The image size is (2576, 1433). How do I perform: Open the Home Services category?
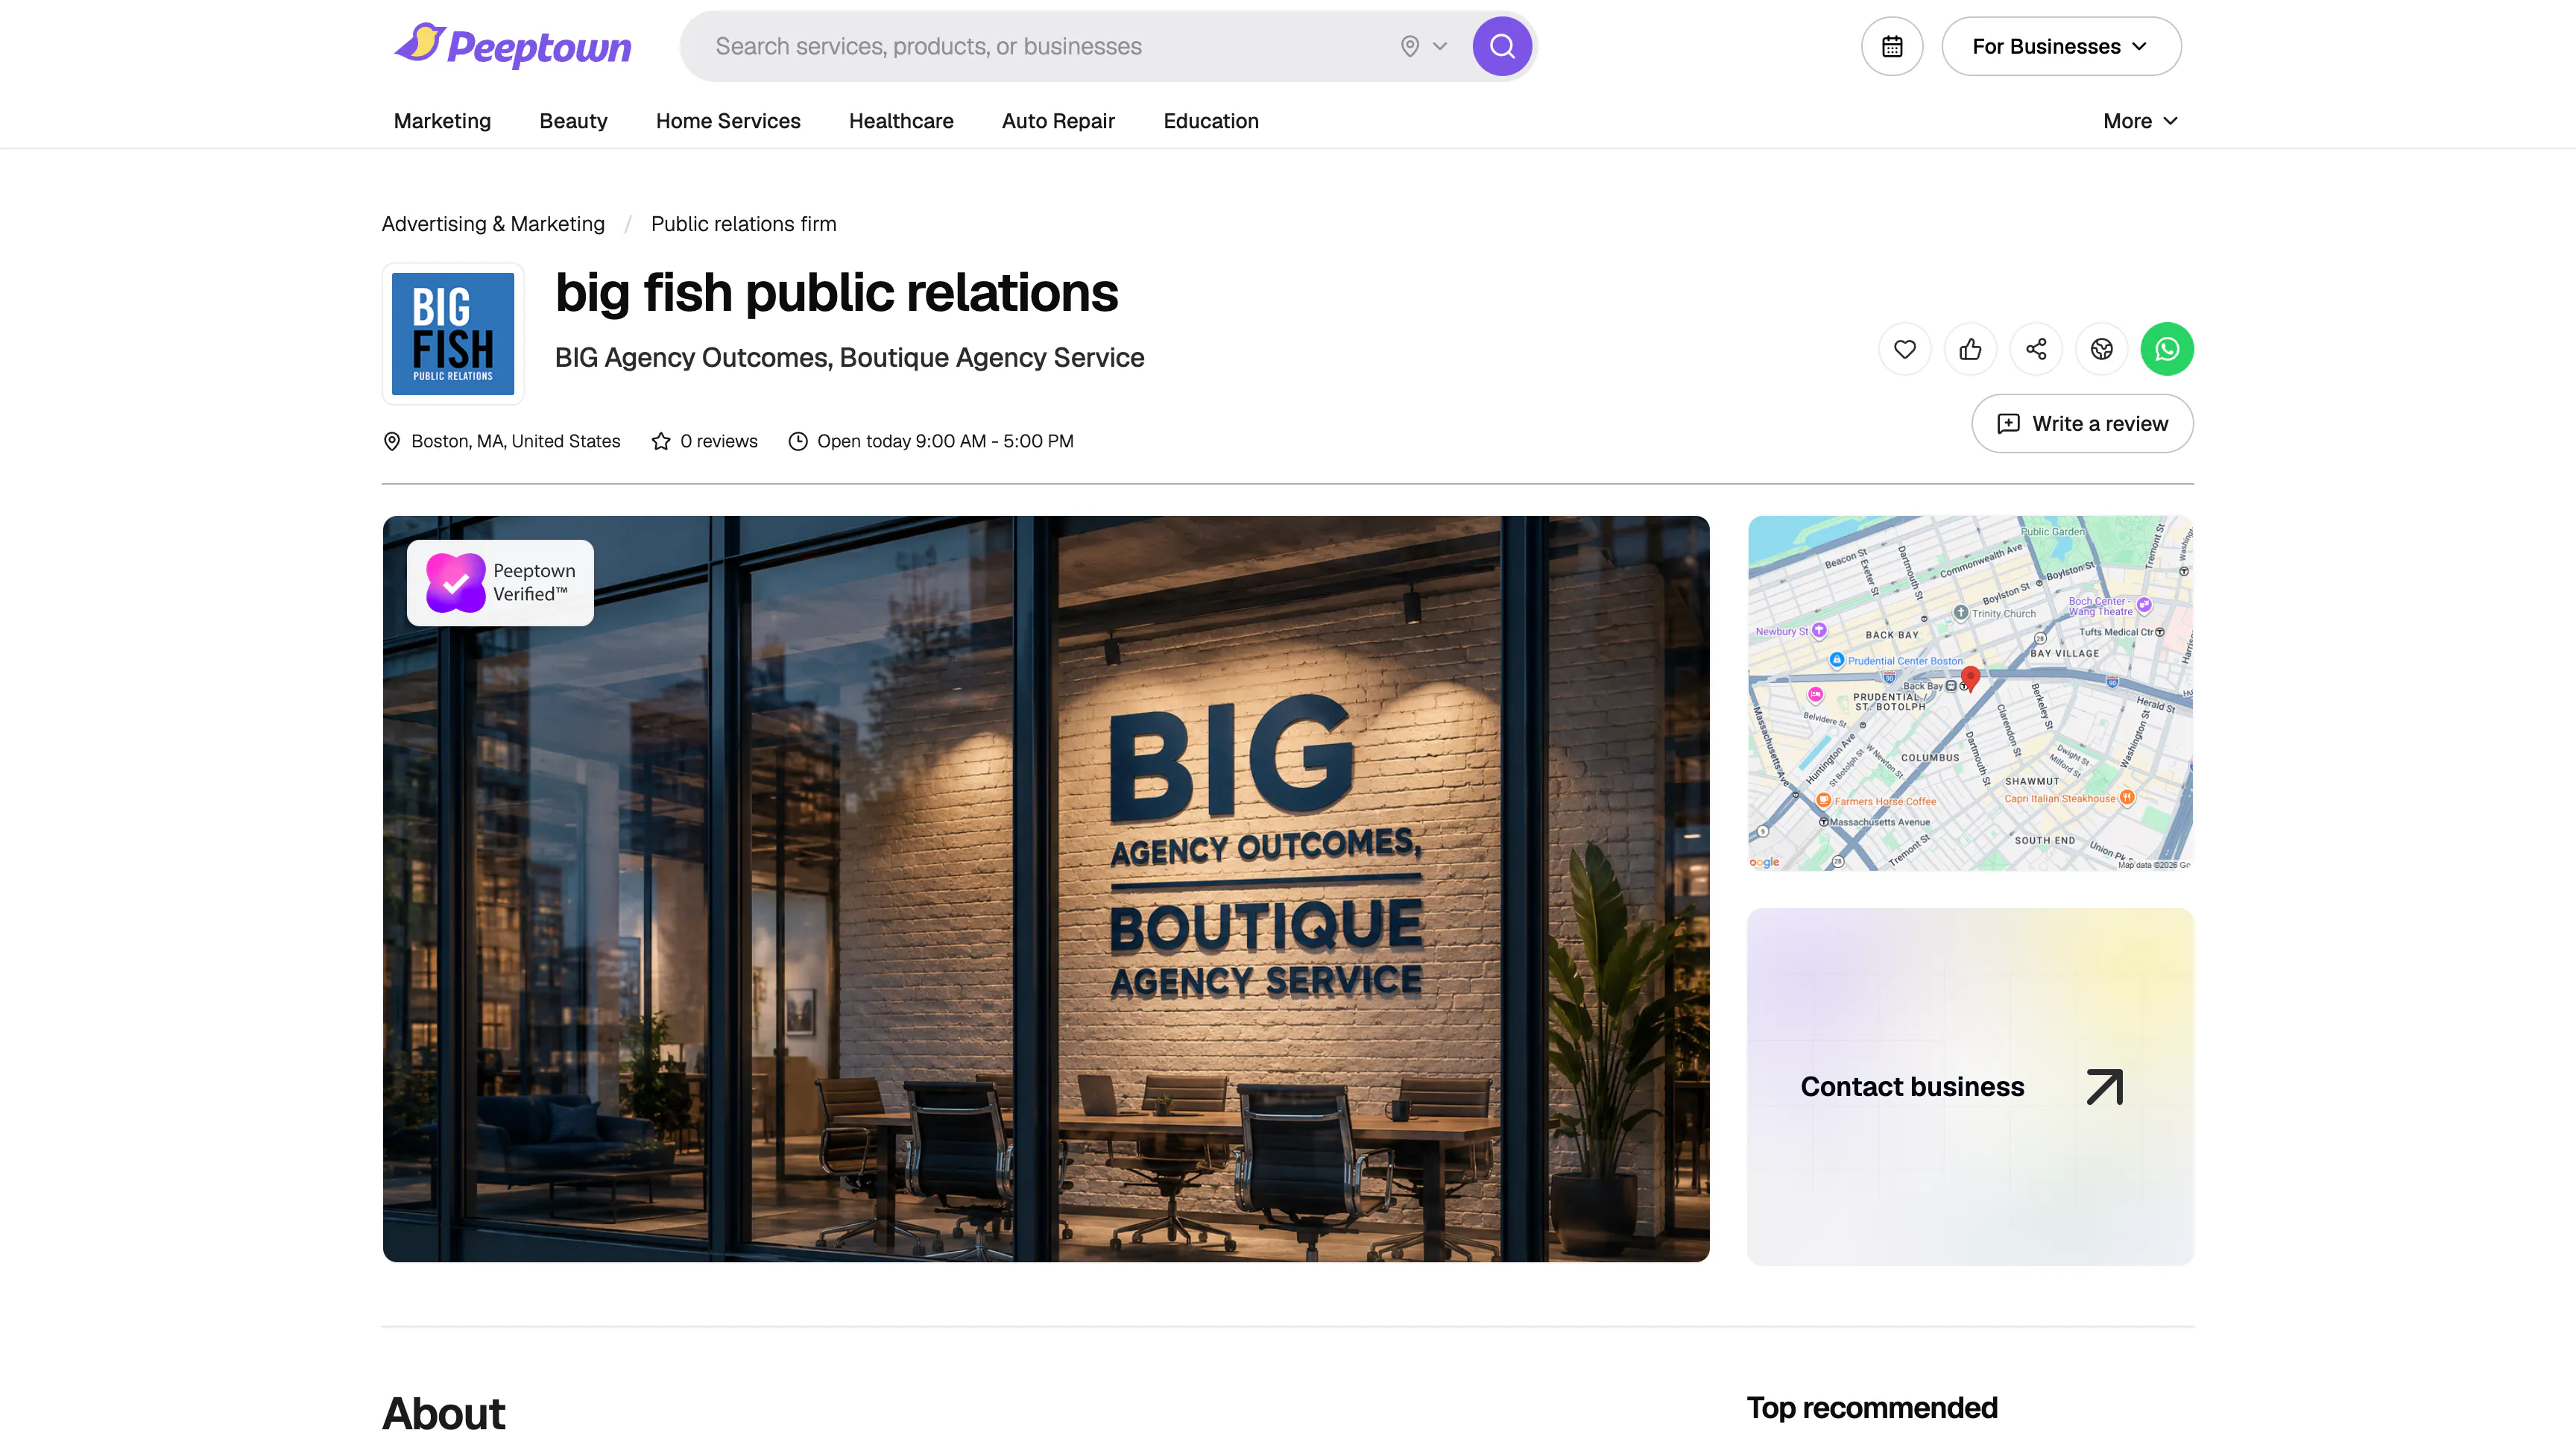click(728, 121)
